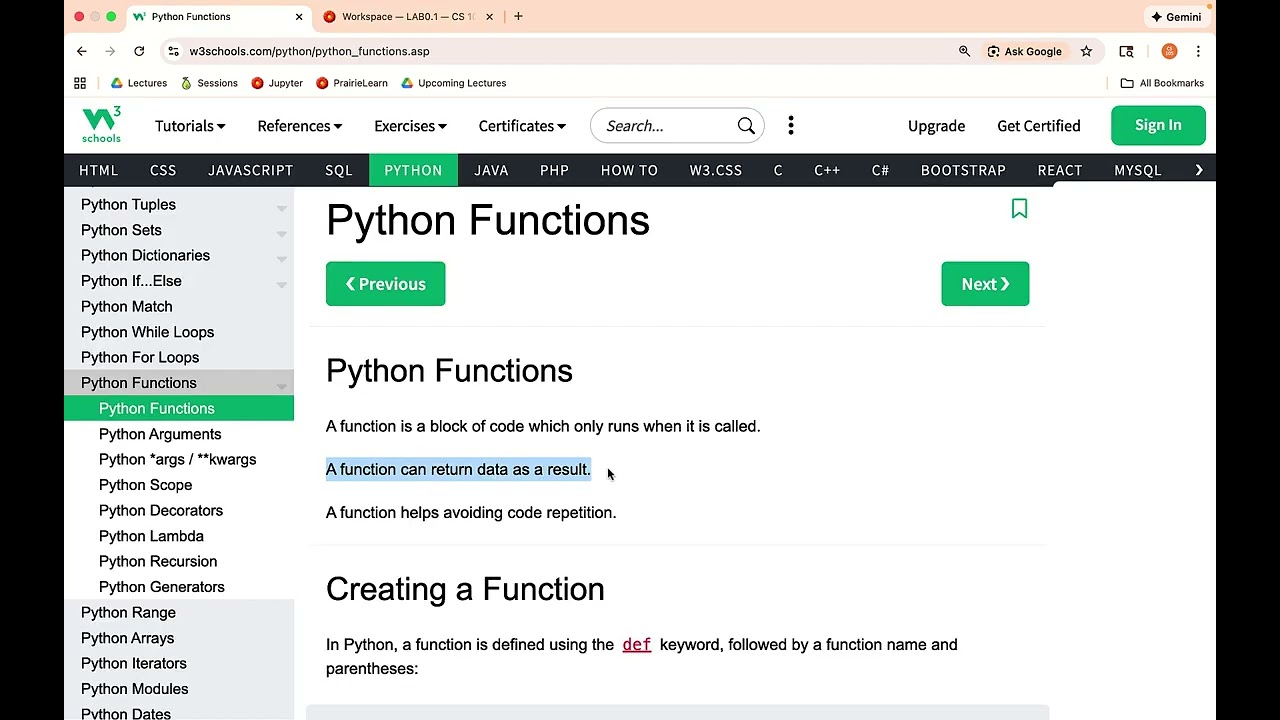Reload the page

coord(139,51)
